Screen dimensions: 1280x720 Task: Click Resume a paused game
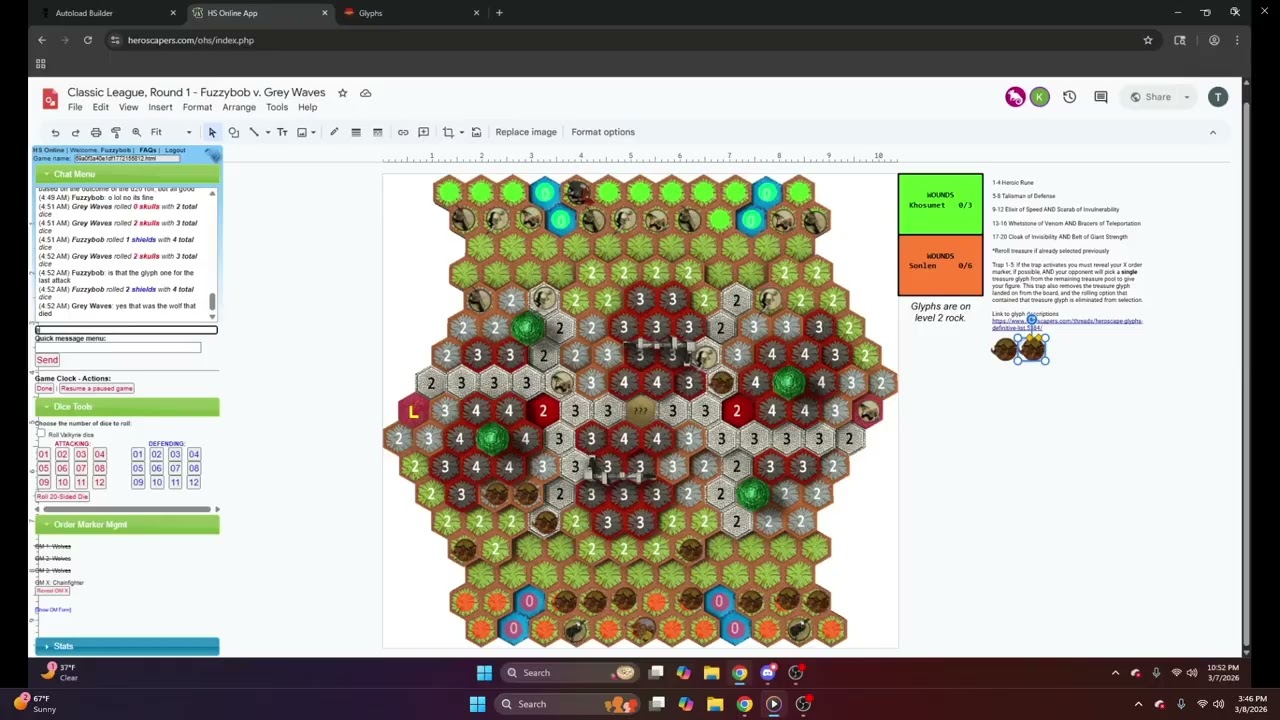coord(97,388)
